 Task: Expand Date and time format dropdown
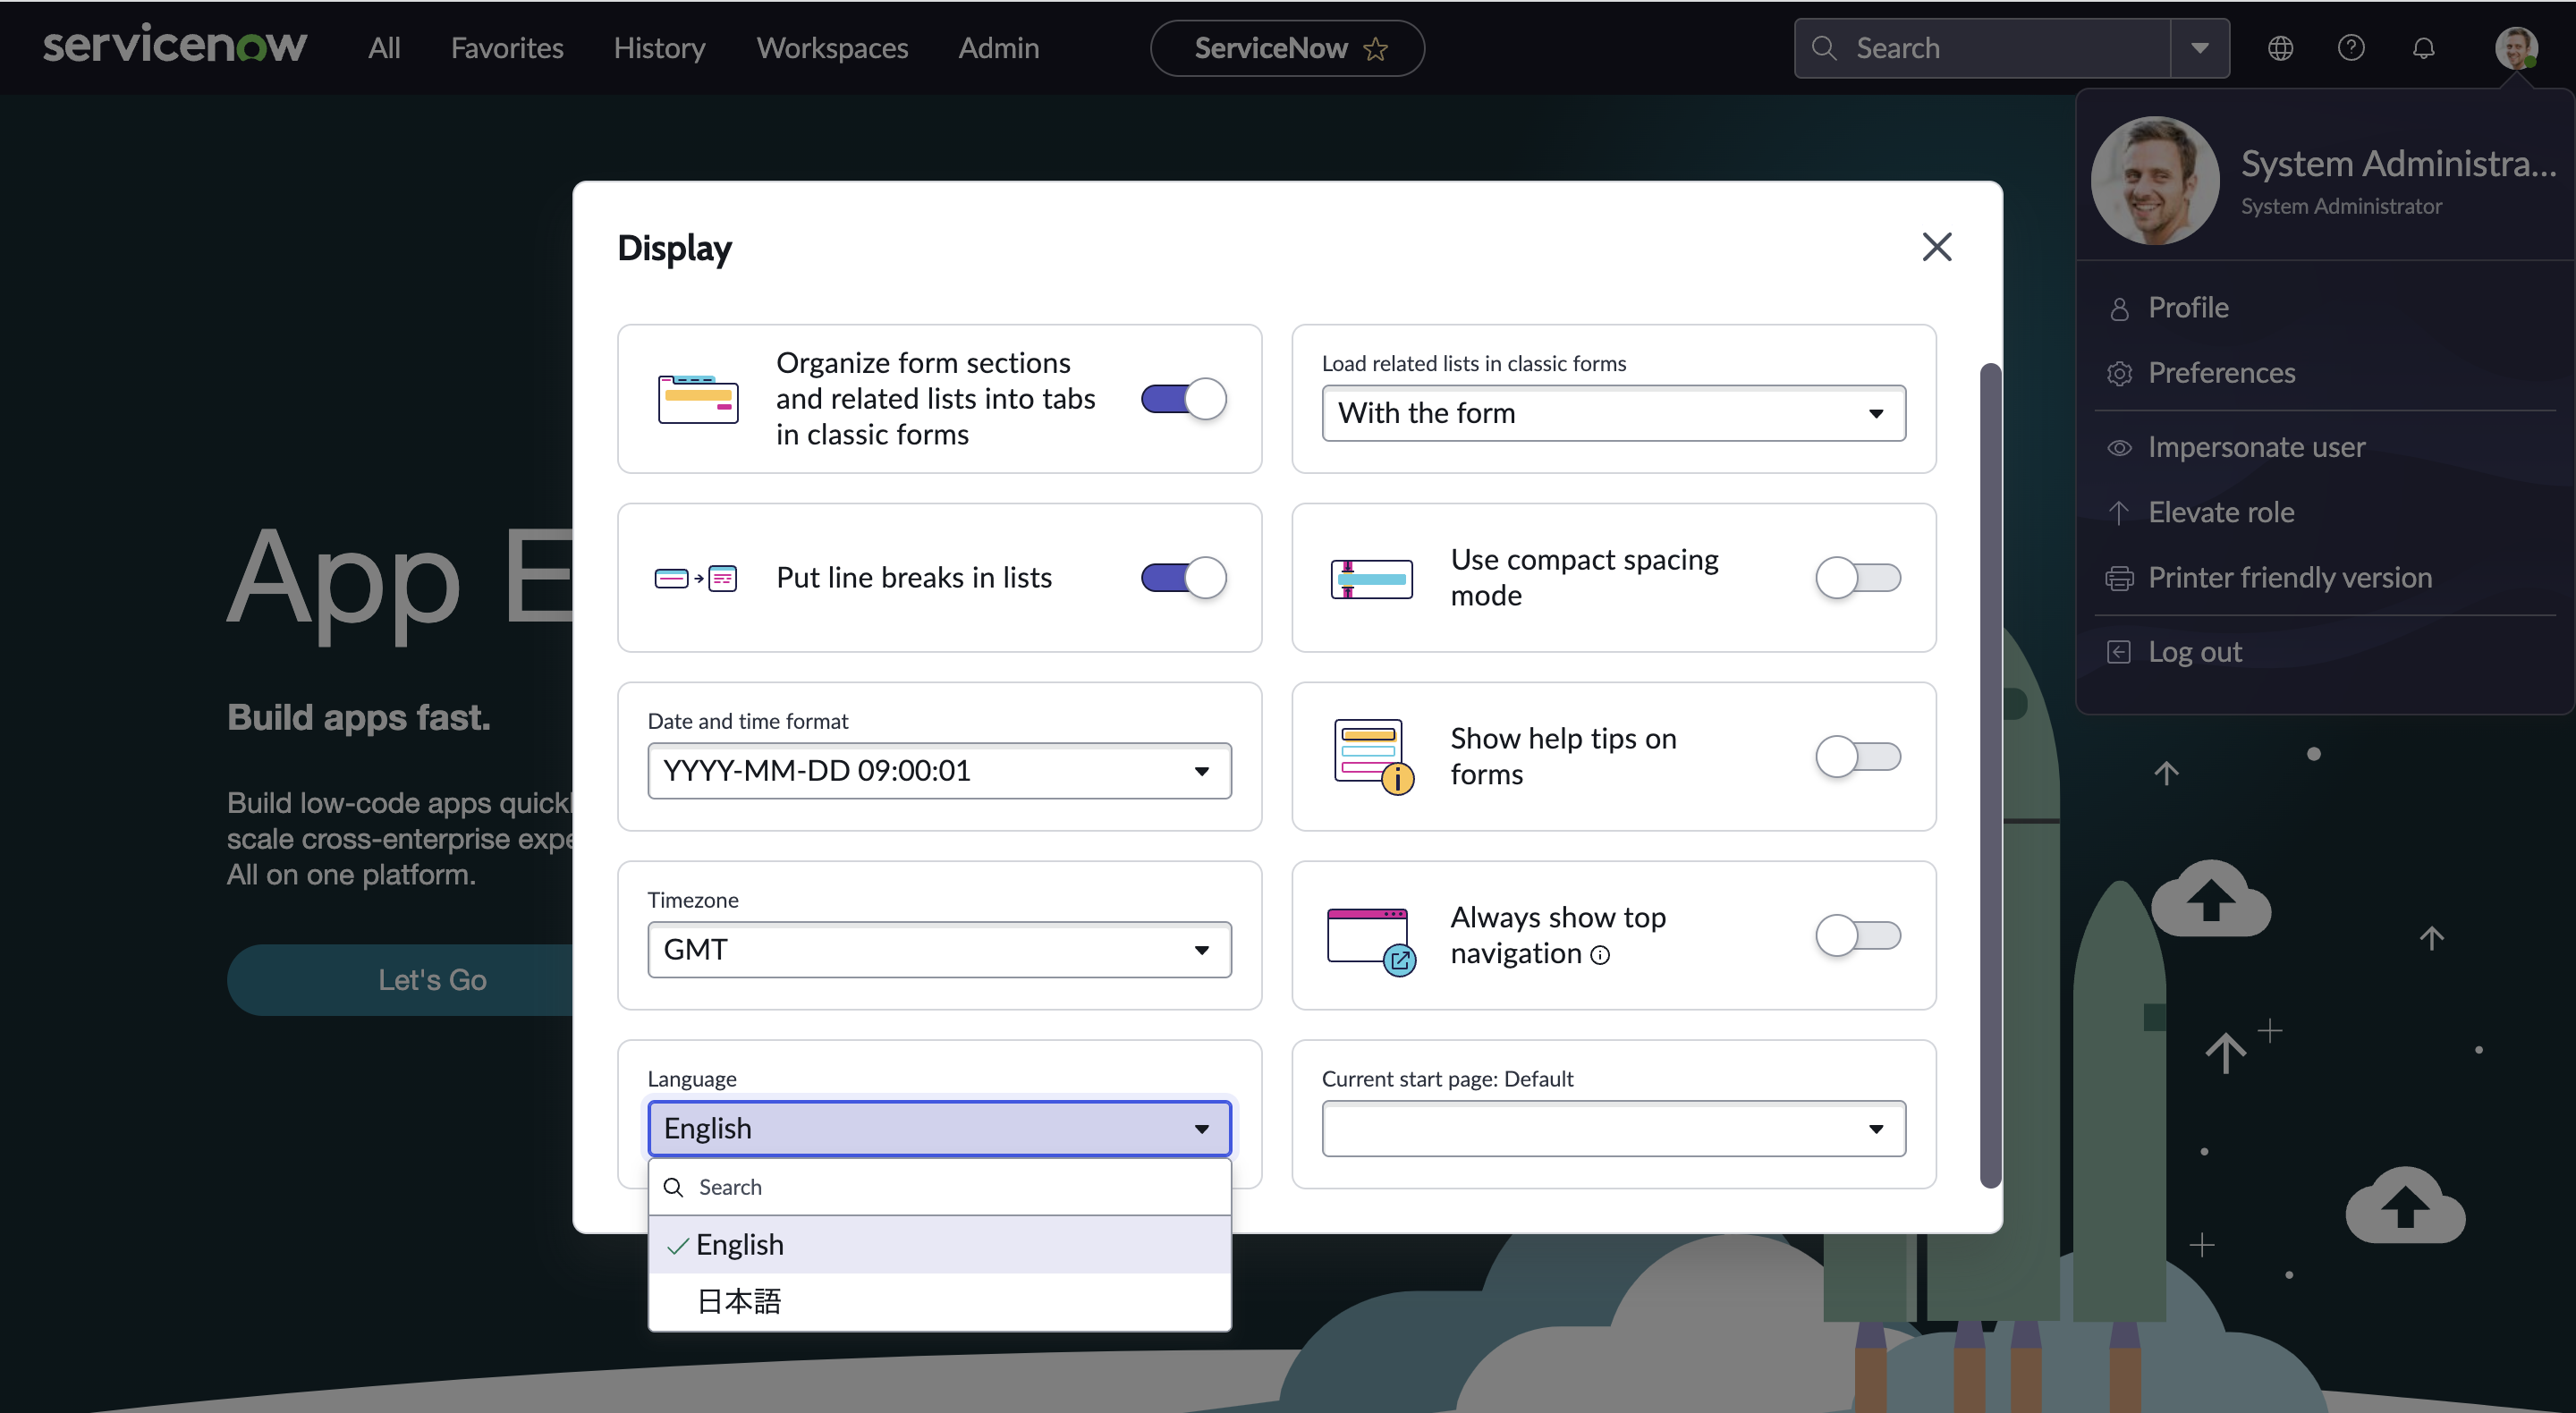(x=939, y=771)
